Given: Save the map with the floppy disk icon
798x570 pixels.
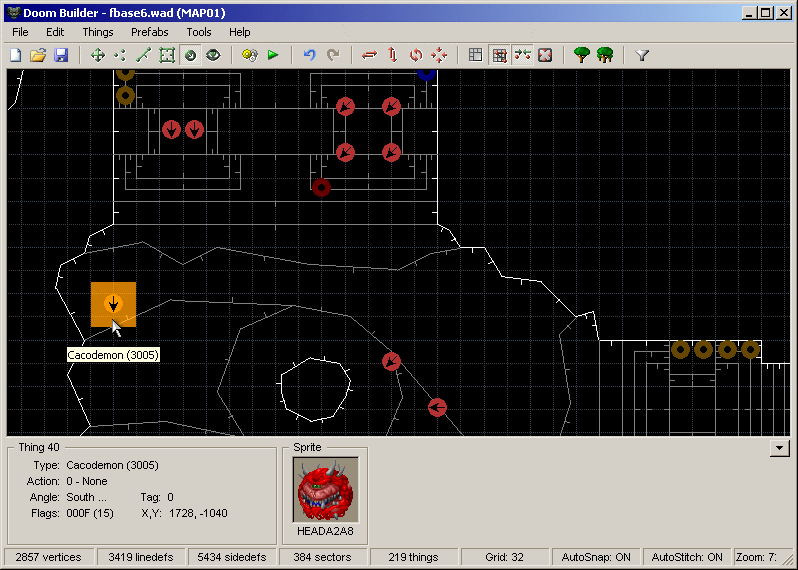Looking at the screenshot, I should [61, 55].
